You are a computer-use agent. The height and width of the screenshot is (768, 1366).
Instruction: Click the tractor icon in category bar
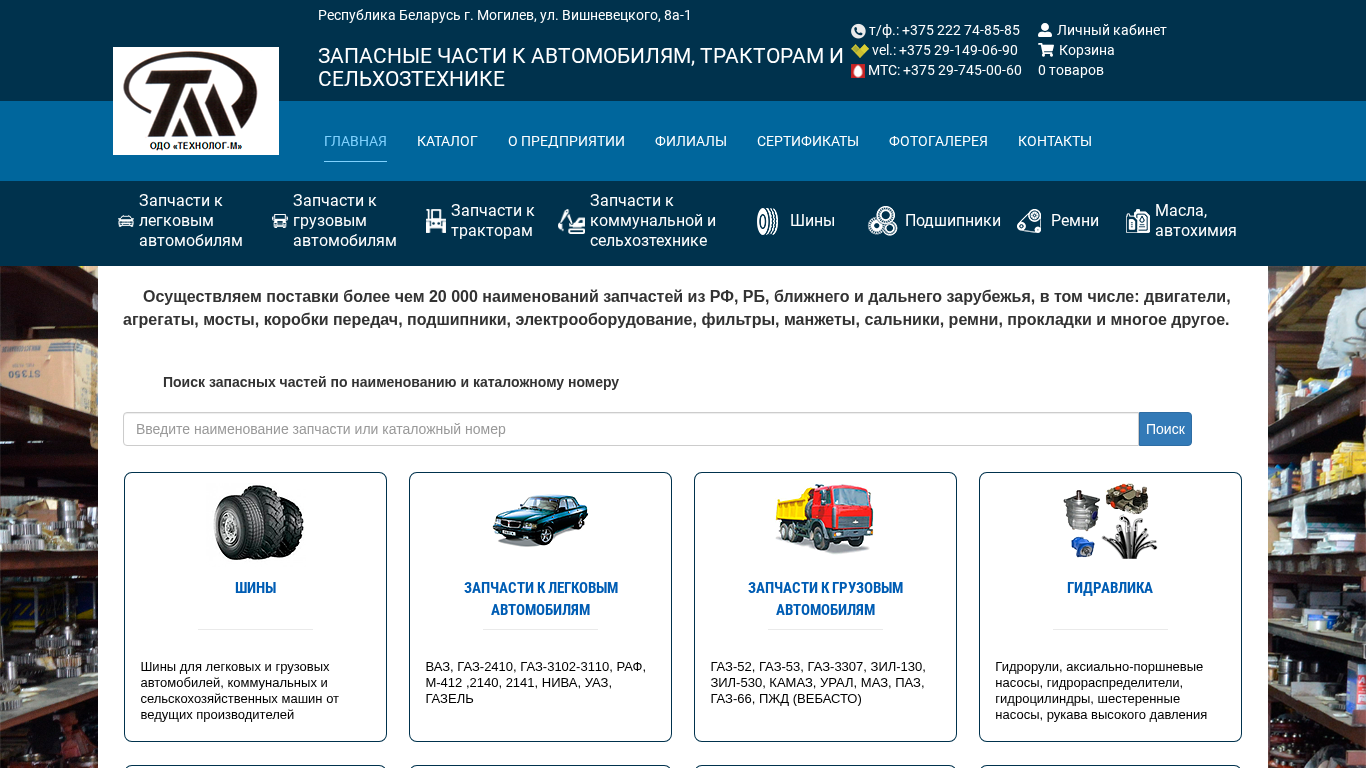[436, 221]
